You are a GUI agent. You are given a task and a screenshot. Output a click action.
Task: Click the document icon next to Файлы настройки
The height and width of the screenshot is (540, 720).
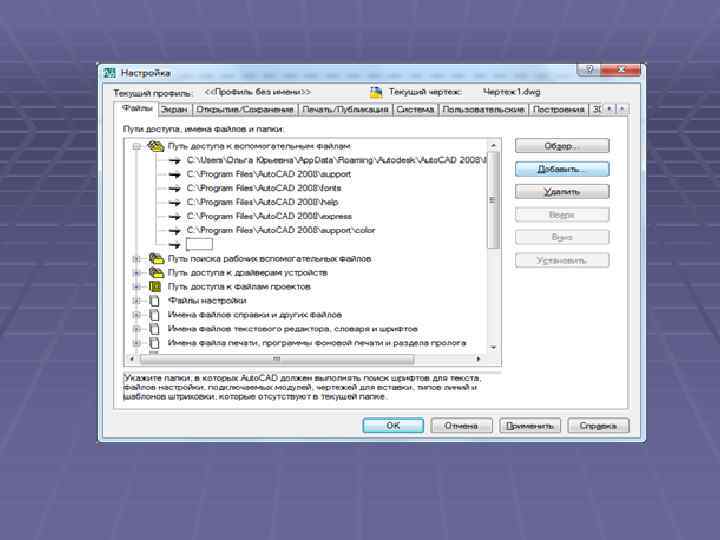click(155, 301)
